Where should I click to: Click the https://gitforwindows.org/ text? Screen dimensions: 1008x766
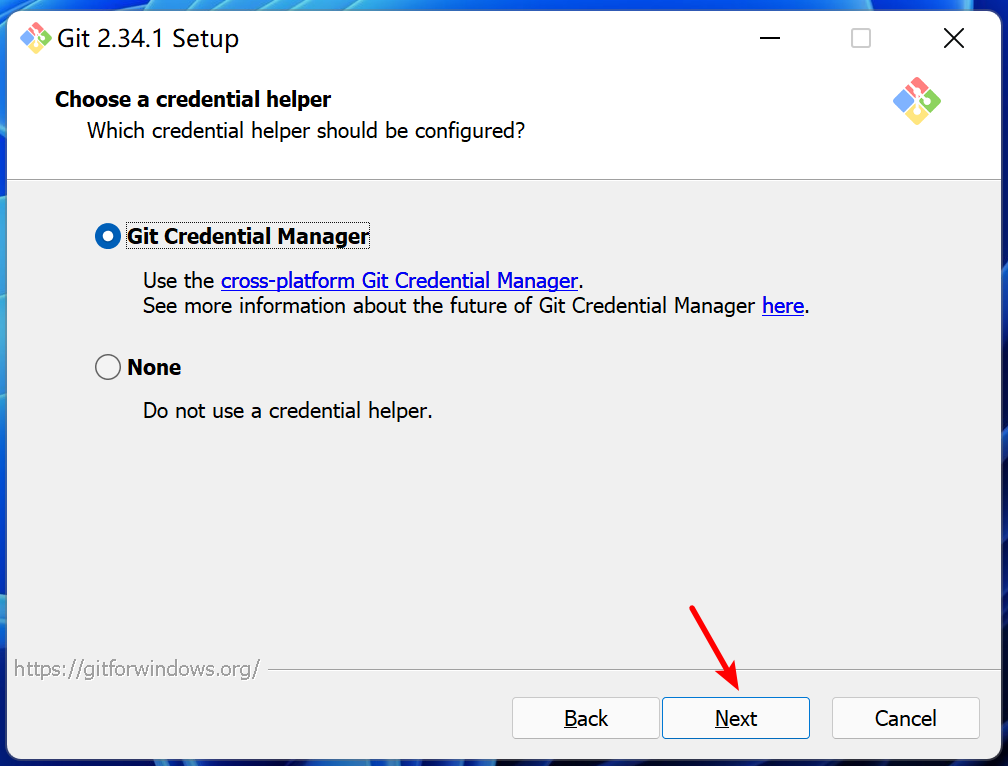tap(136, 669)
